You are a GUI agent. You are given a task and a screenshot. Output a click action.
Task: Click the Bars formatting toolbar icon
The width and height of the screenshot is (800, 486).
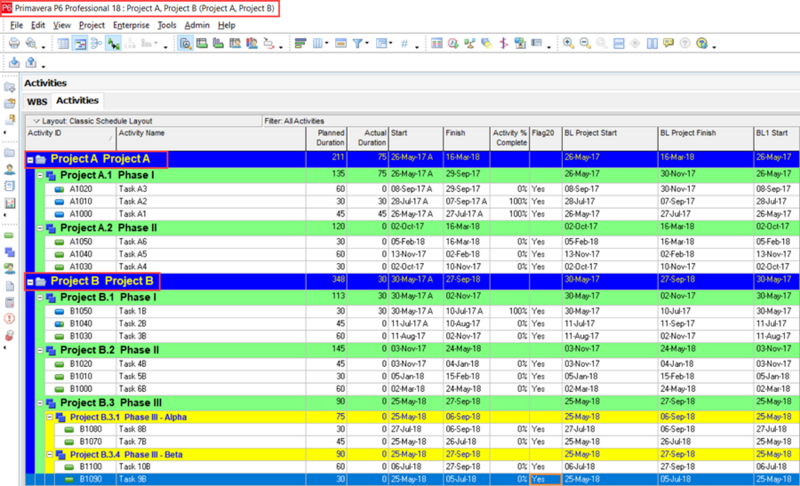300,44
